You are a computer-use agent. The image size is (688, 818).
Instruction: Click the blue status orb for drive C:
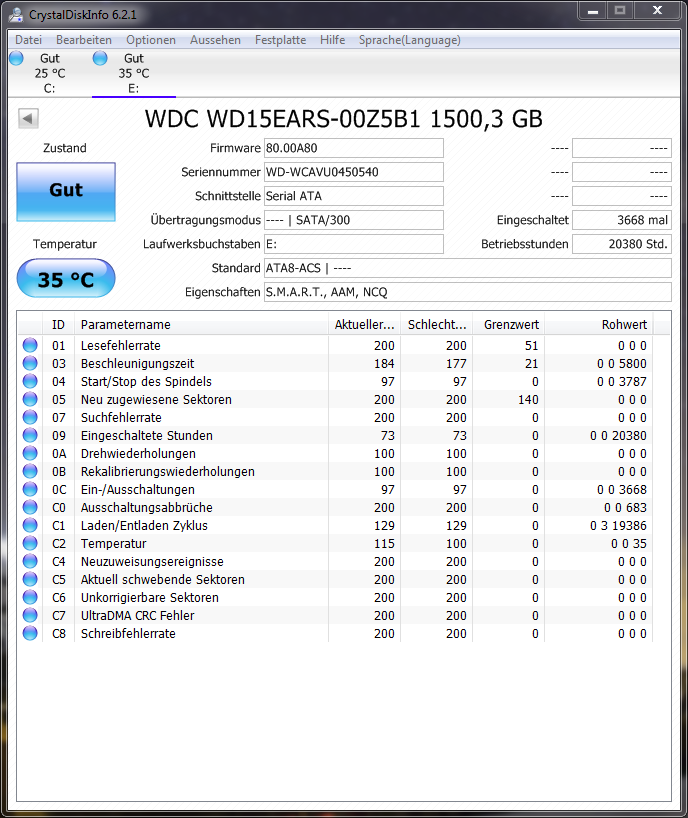16,58
